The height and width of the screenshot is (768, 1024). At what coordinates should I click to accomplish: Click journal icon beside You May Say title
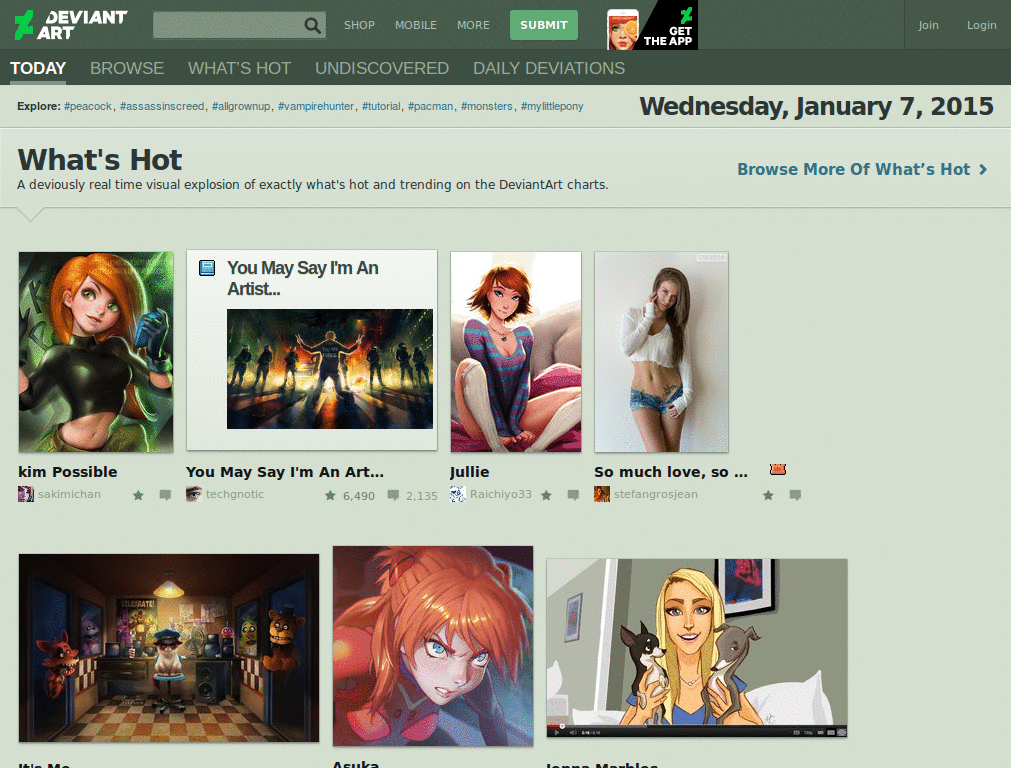[x=207, y=268]
